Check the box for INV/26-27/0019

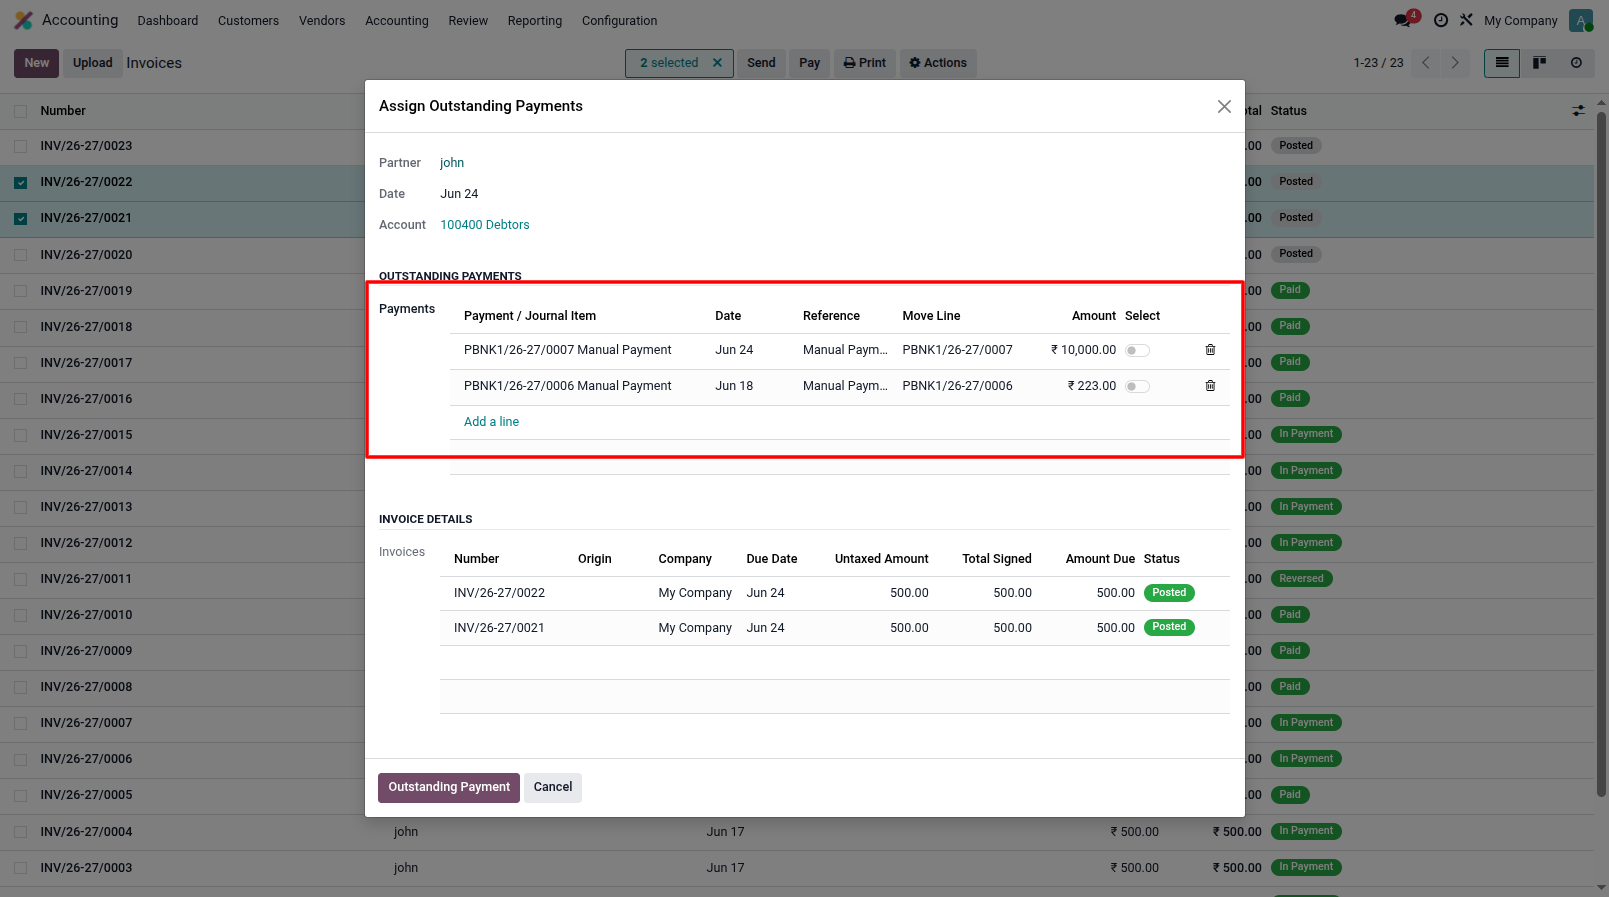(x=21, y=291)
